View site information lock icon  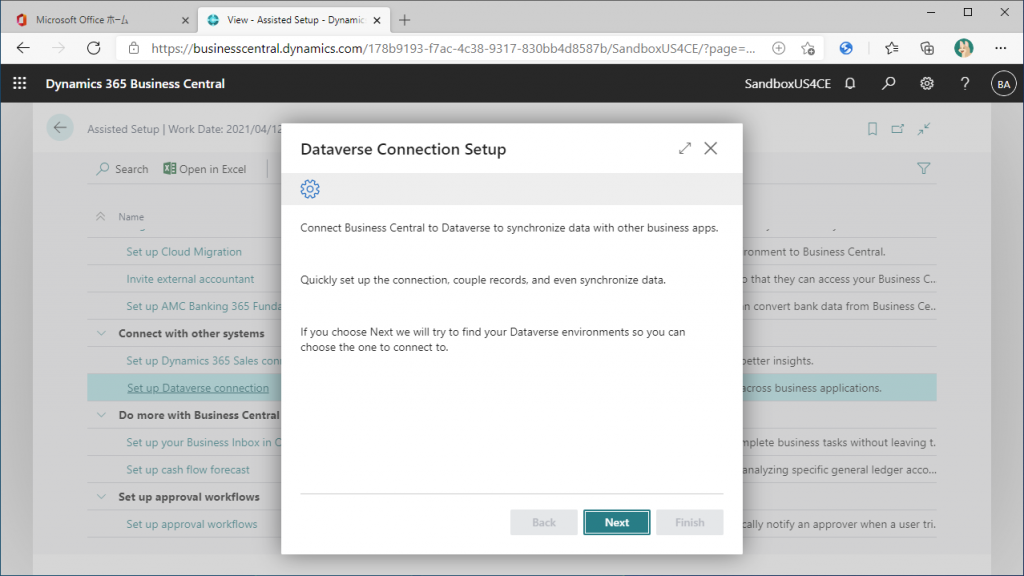coord(134,48)
